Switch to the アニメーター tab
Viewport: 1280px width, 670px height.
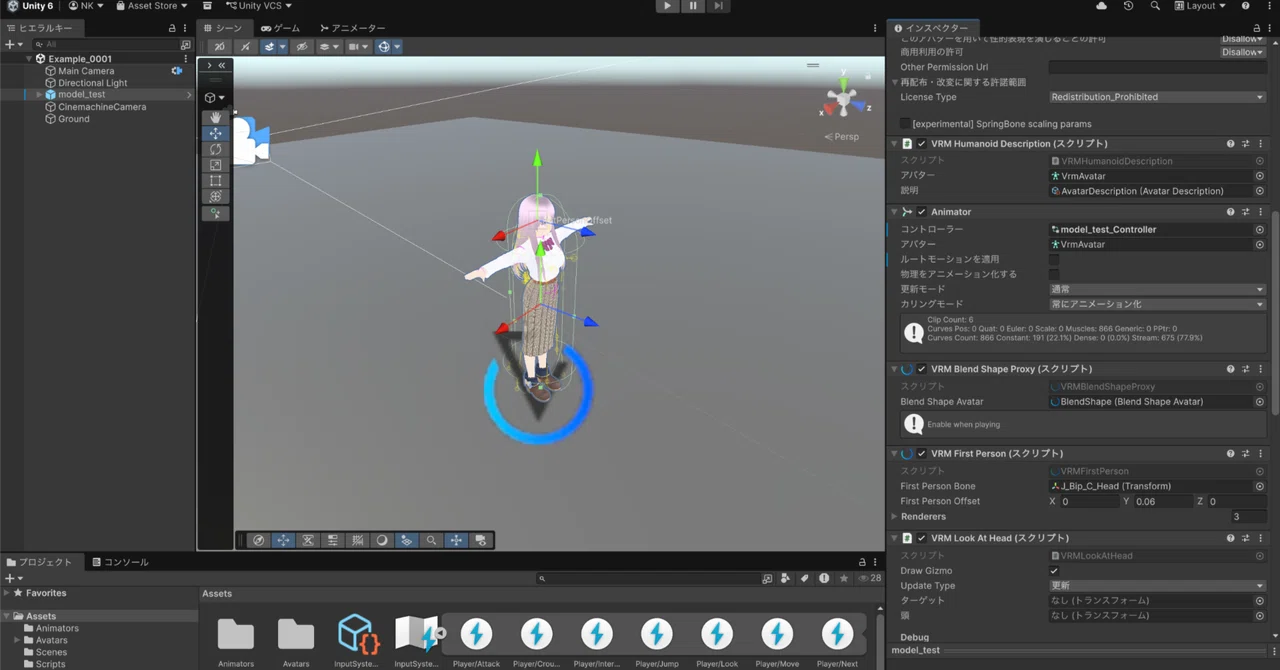click(352, 28)
